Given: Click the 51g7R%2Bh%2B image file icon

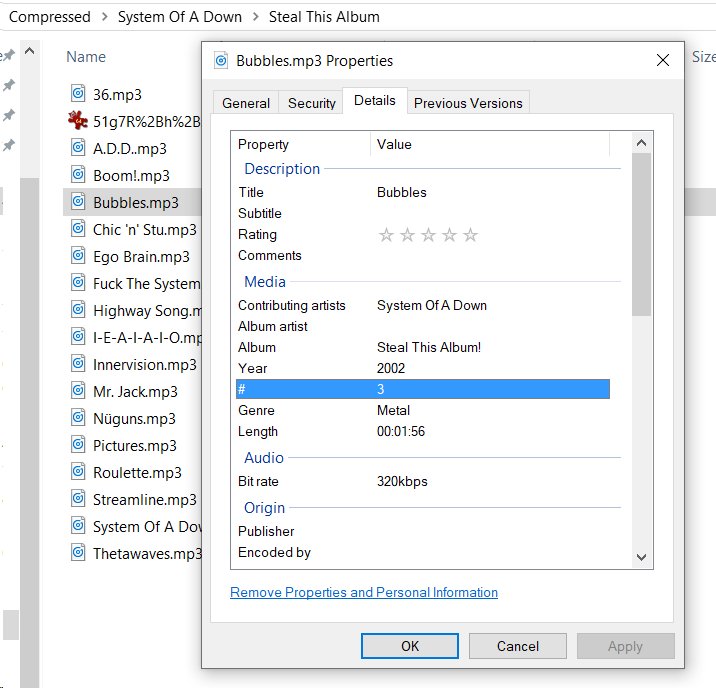Looking at the screenshot, I should point(78,121).
